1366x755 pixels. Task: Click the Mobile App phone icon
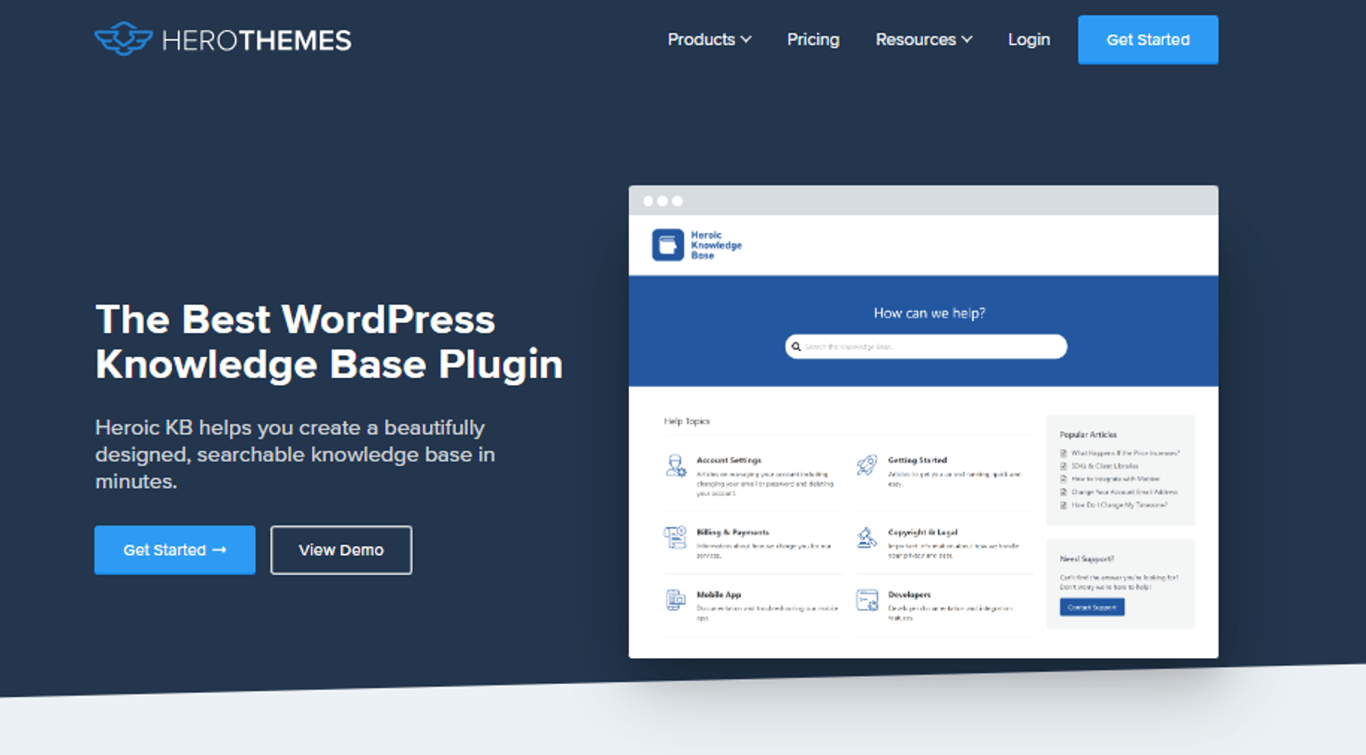(x=676, y=600)
